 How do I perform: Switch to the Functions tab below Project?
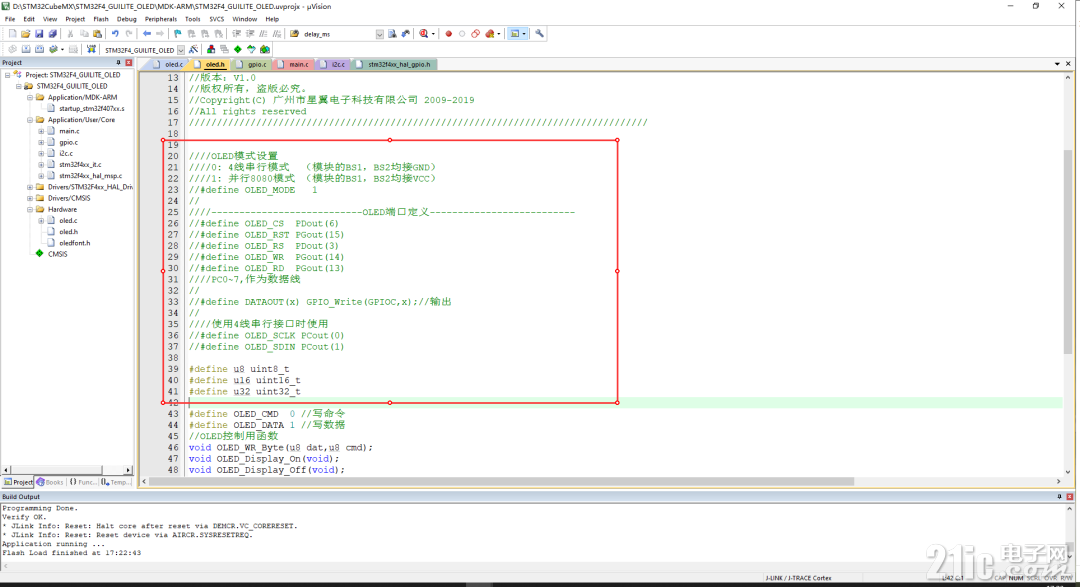coord(83,482)
